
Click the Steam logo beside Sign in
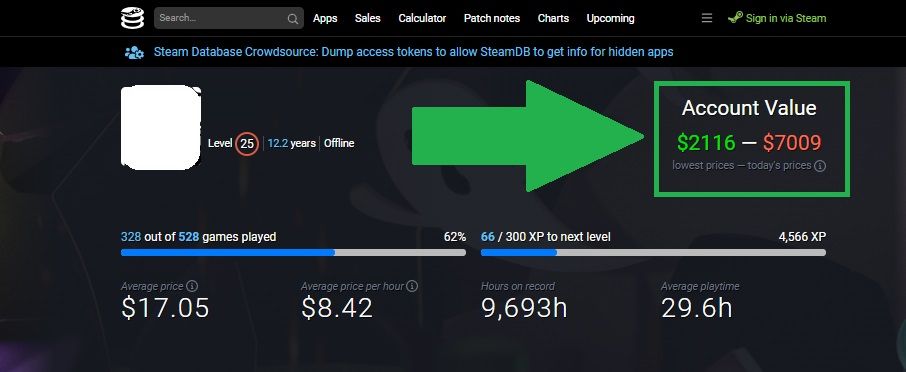click(x=735, y=18)
